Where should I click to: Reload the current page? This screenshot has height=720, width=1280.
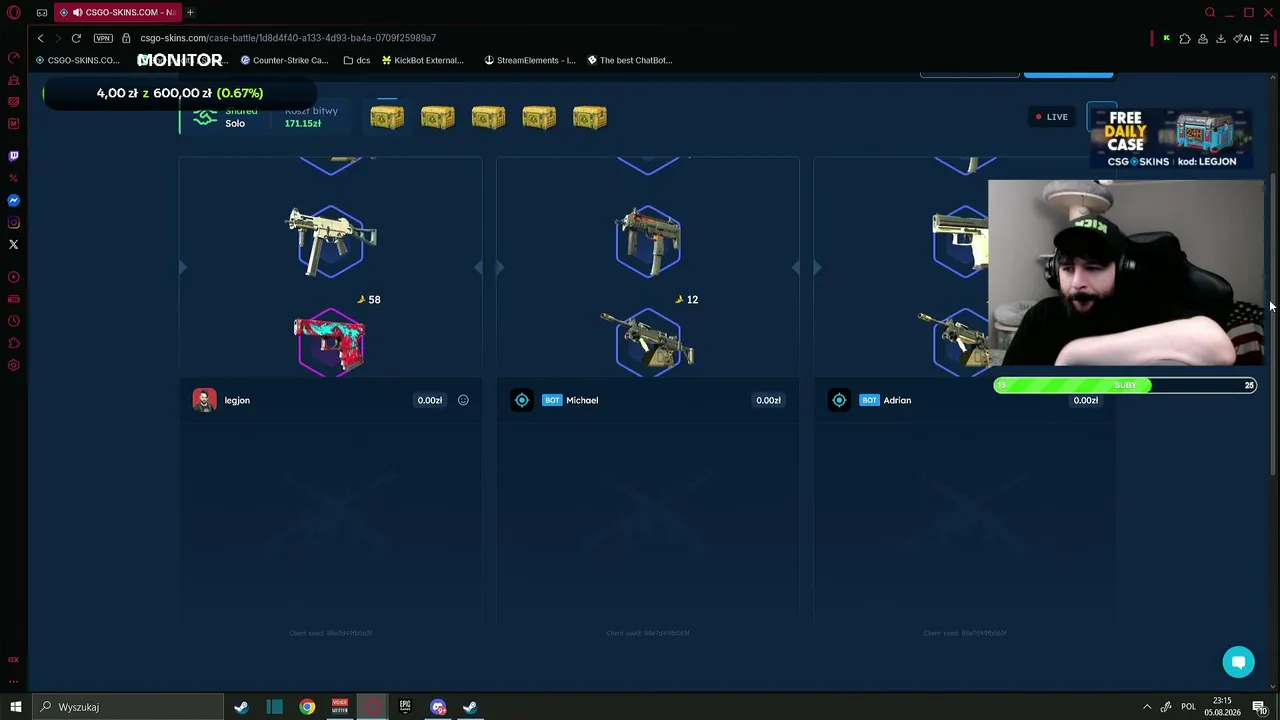(x=76, y=38)
